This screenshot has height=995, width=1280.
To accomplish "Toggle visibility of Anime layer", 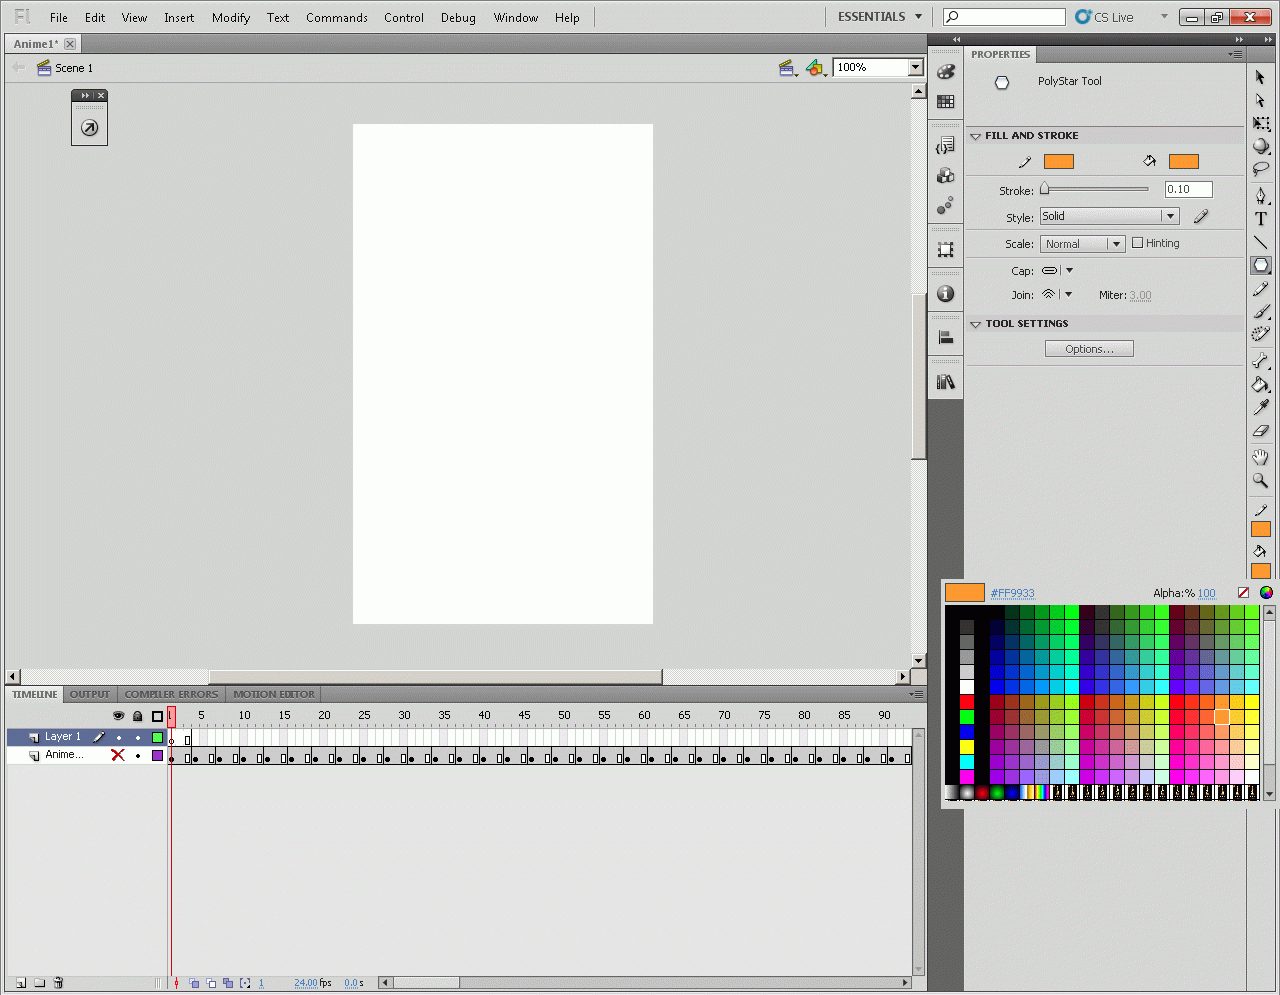I will pyautogui.click(x=118, y=755).
